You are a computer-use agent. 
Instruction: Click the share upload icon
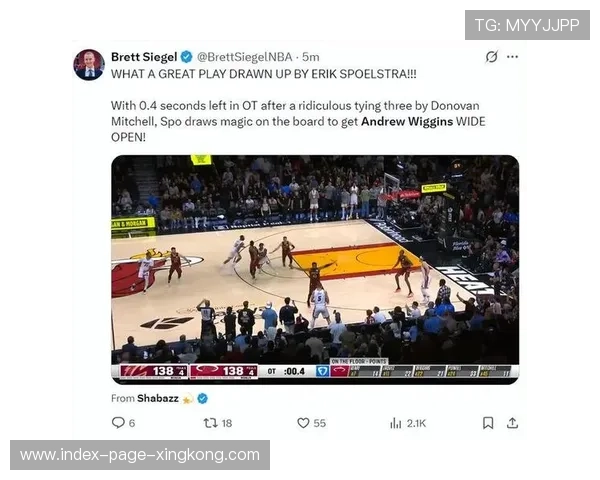(x=512, y=423)
